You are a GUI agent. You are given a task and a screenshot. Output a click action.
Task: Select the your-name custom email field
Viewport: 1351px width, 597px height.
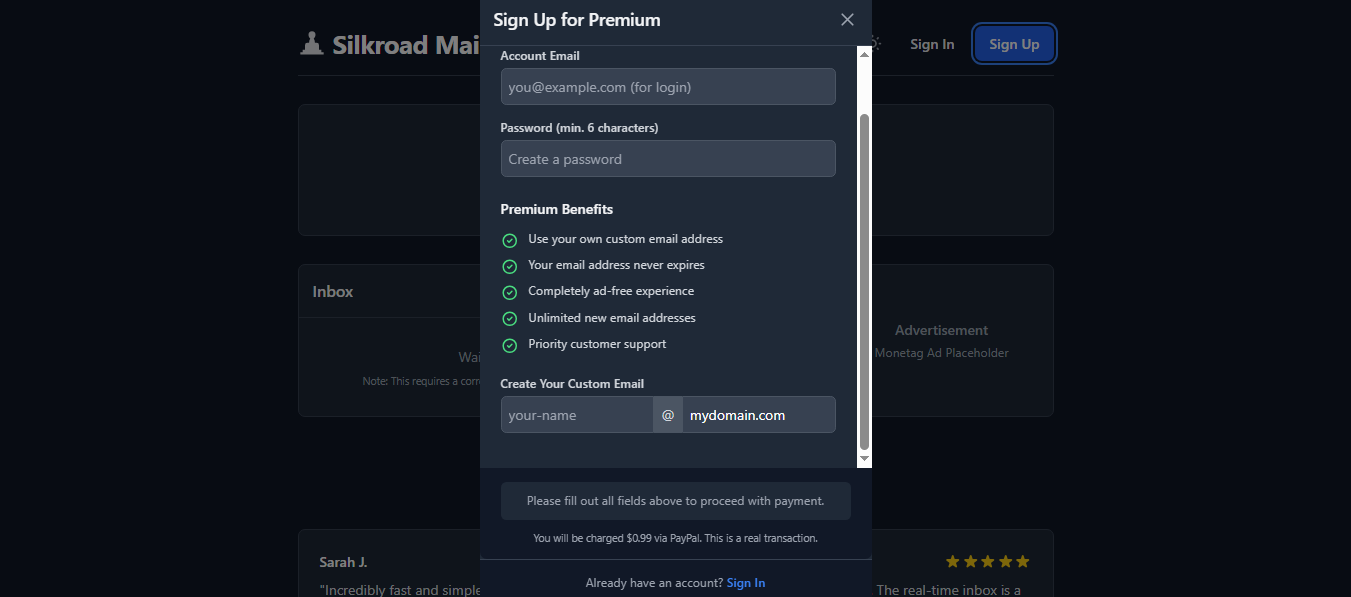[577, 415]
